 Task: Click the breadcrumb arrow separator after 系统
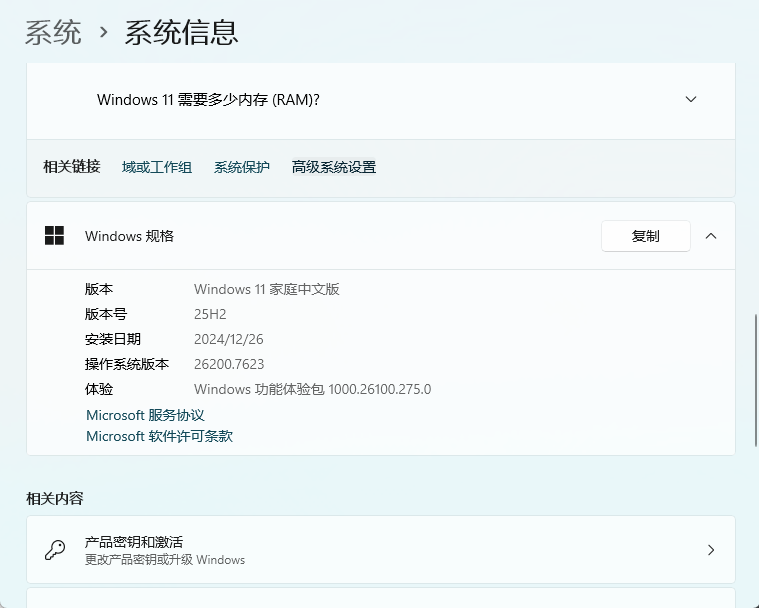click(103, 33)
